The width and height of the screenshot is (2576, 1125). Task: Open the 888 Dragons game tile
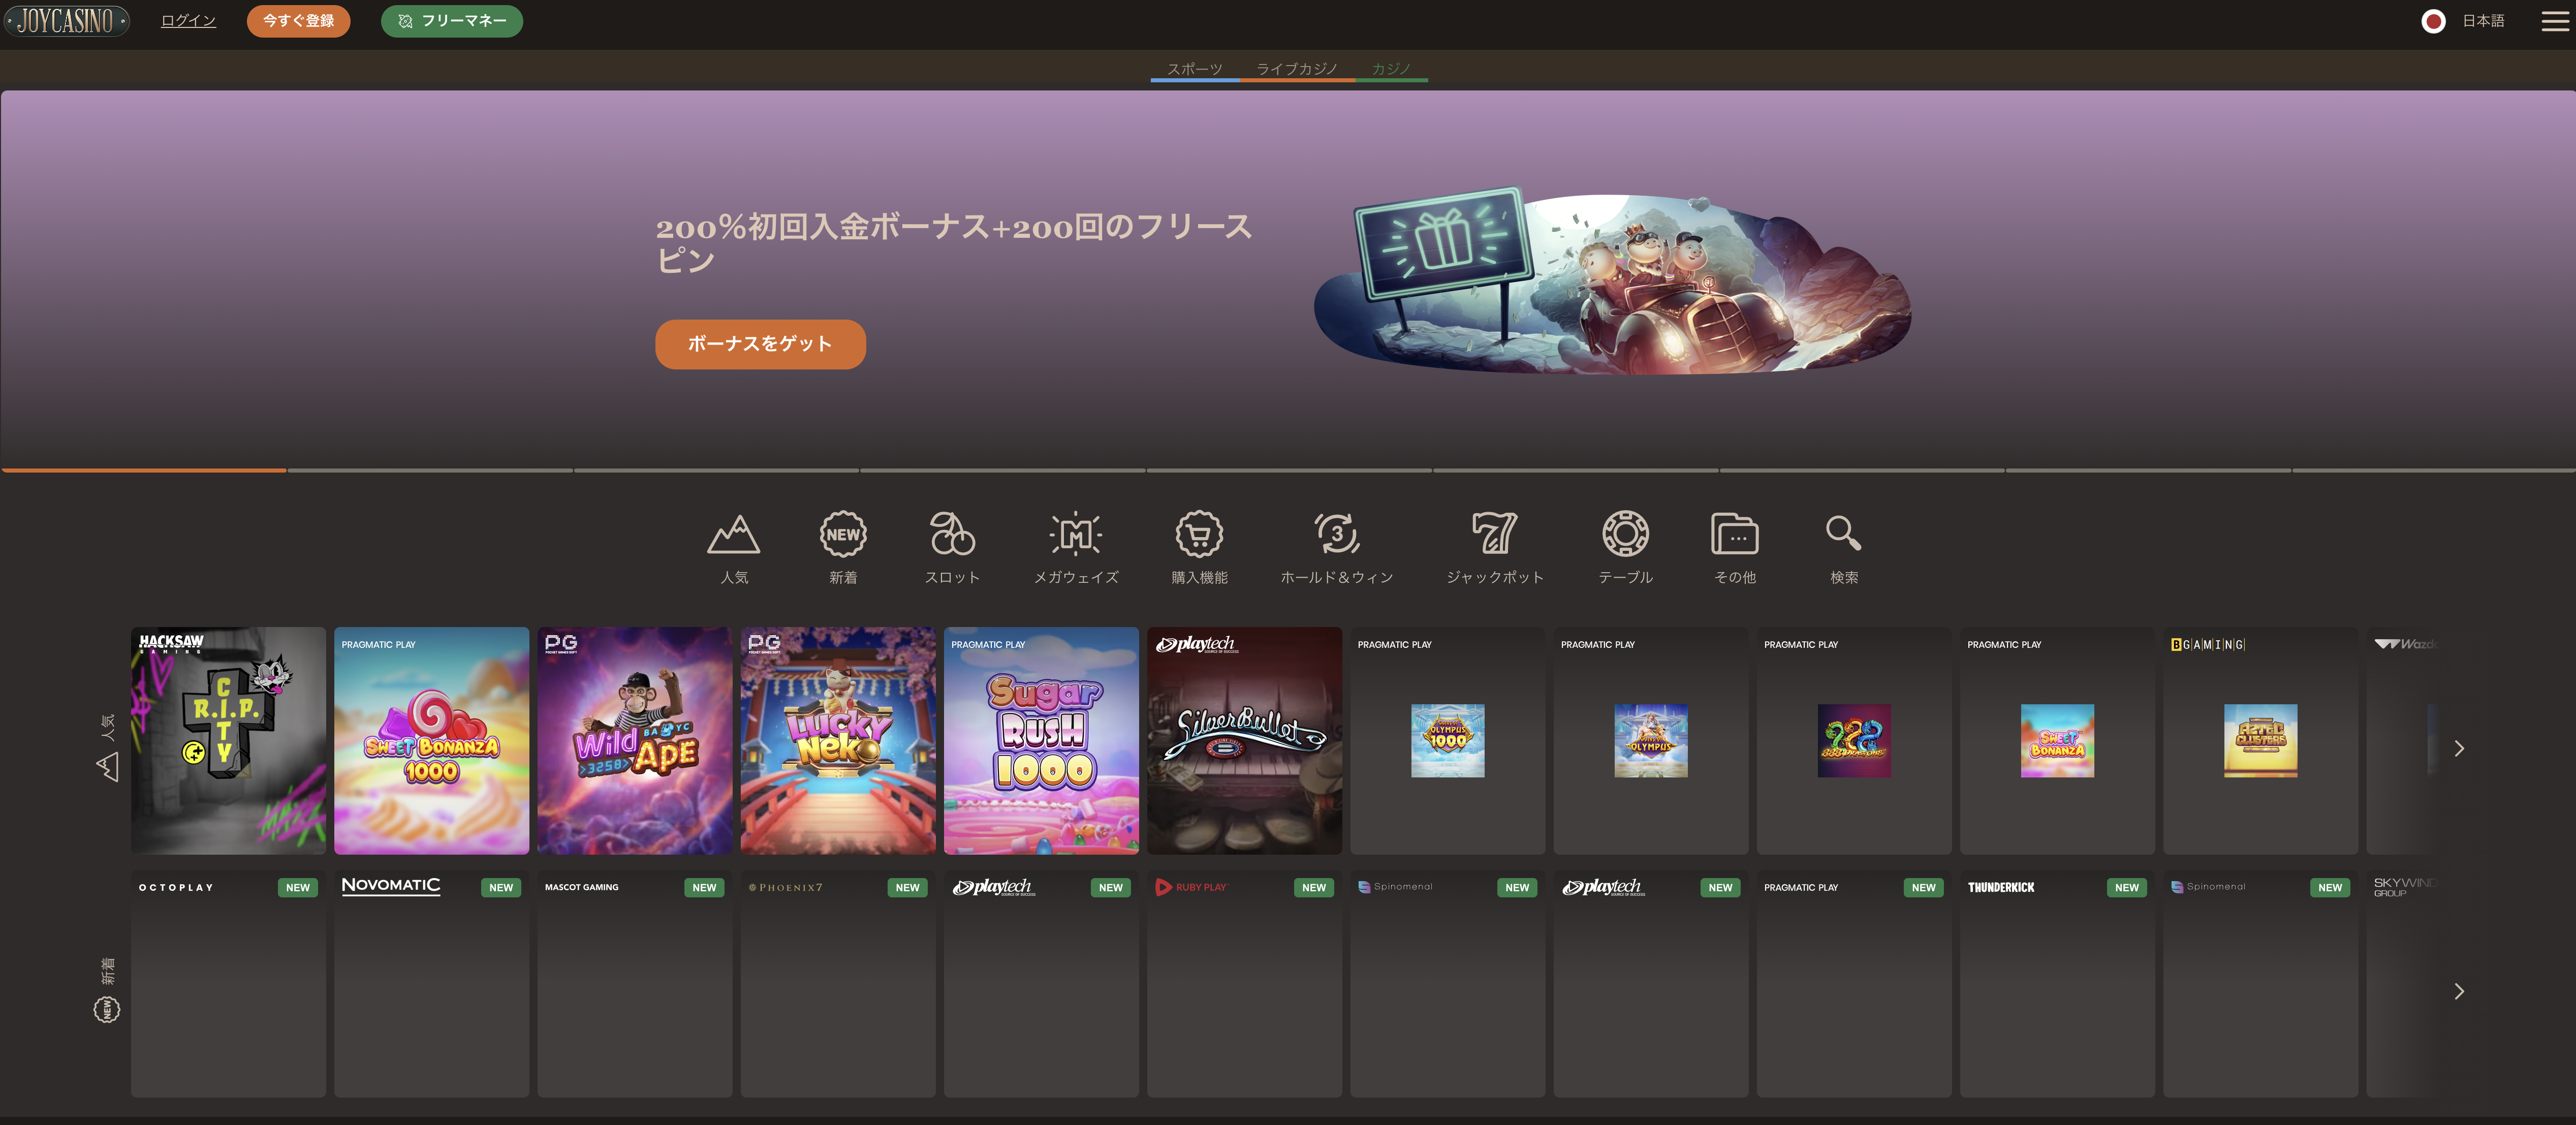pos(1854,741)
